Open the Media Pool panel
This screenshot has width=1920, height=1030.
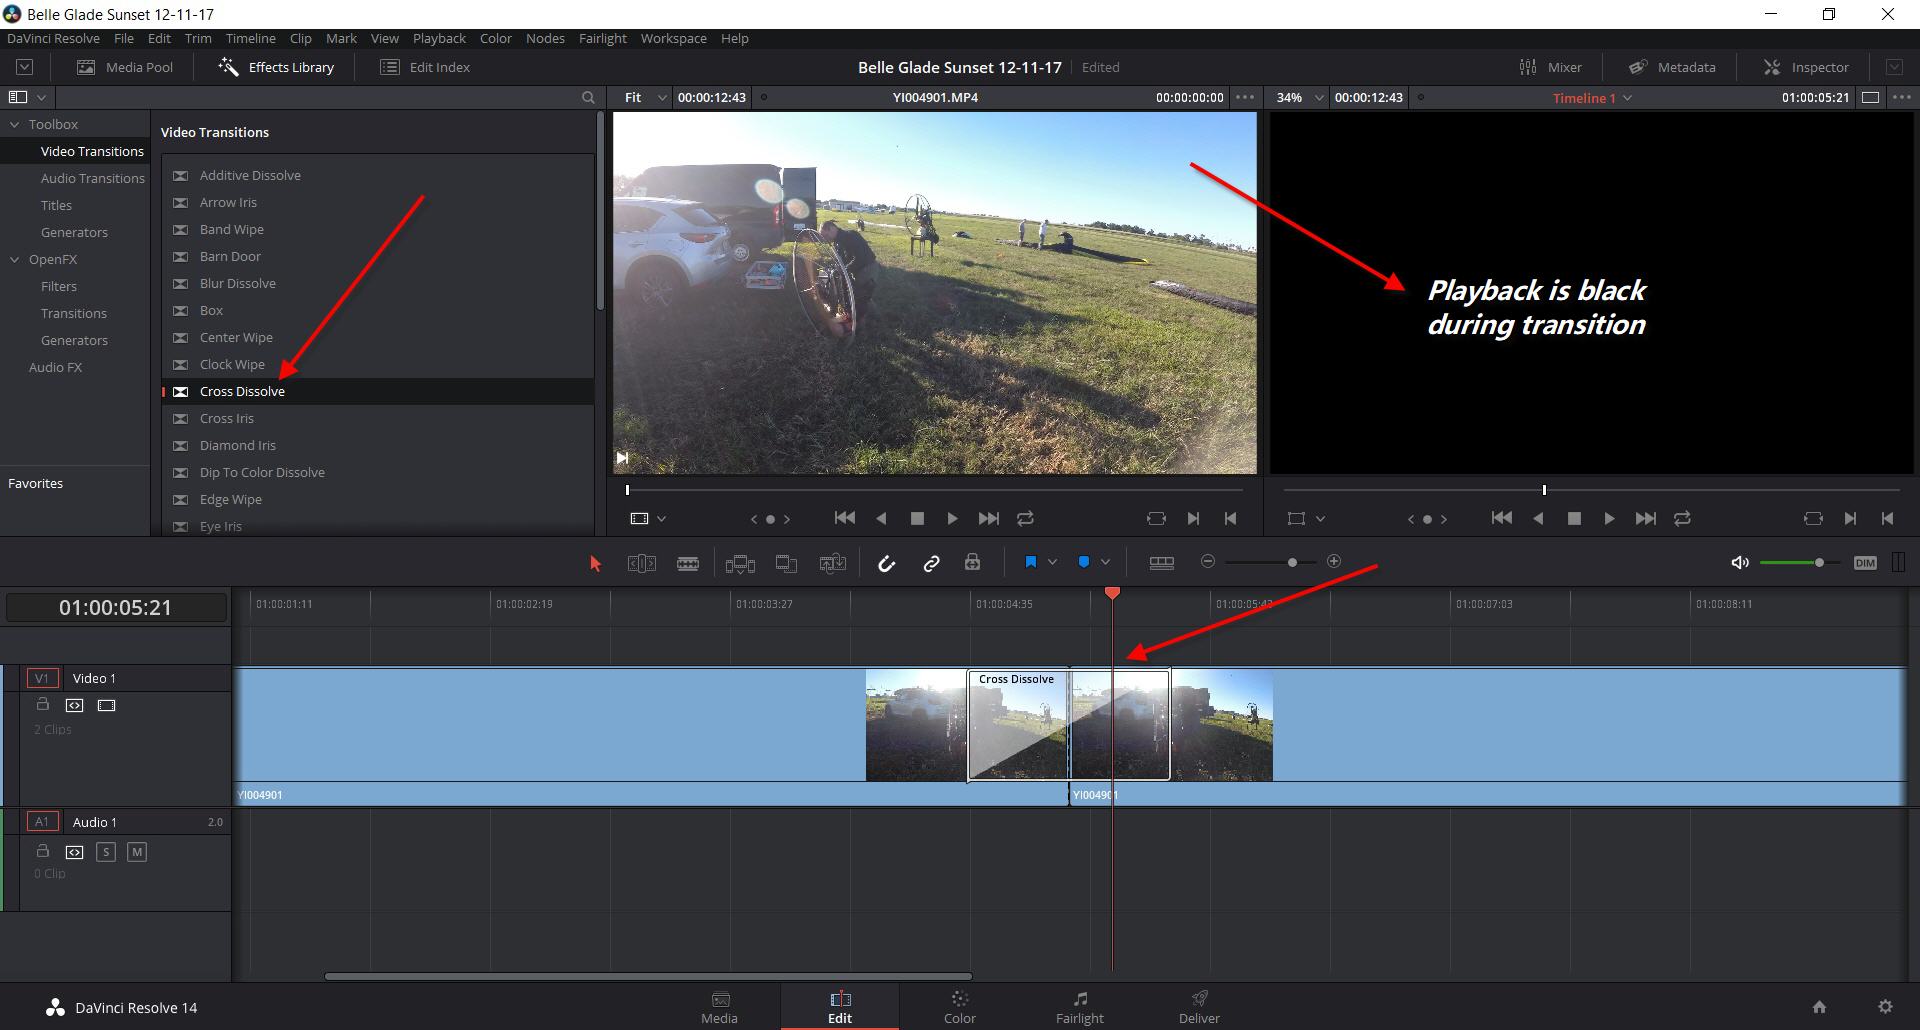tap(125, 67)
